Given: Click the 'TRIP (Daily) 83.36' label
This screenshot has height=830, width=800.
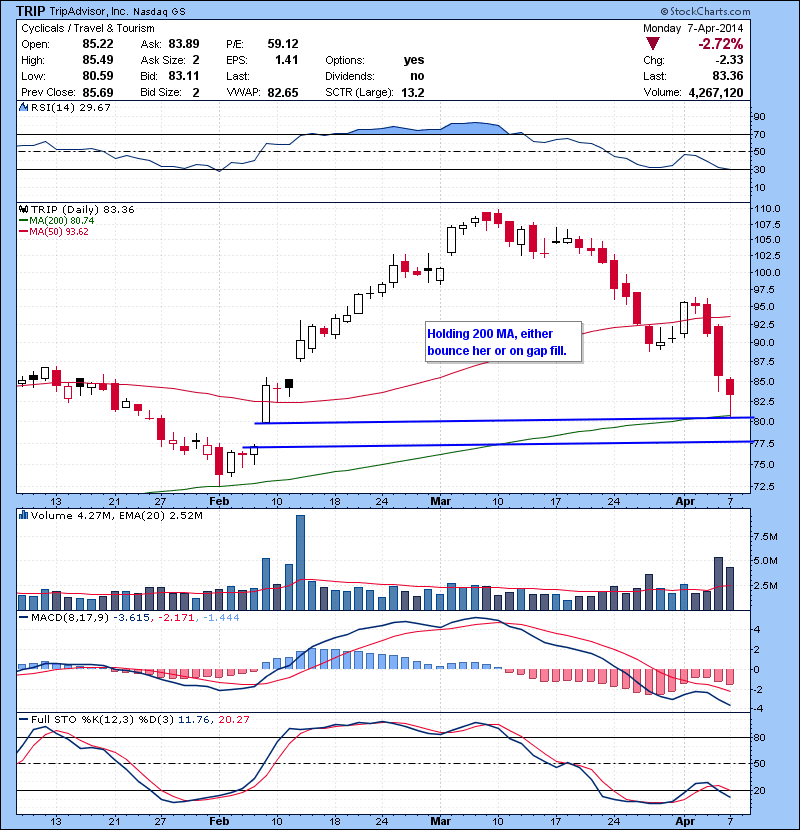Looking at the screenshot, I should pyautogui.click(x=83, y=209).
